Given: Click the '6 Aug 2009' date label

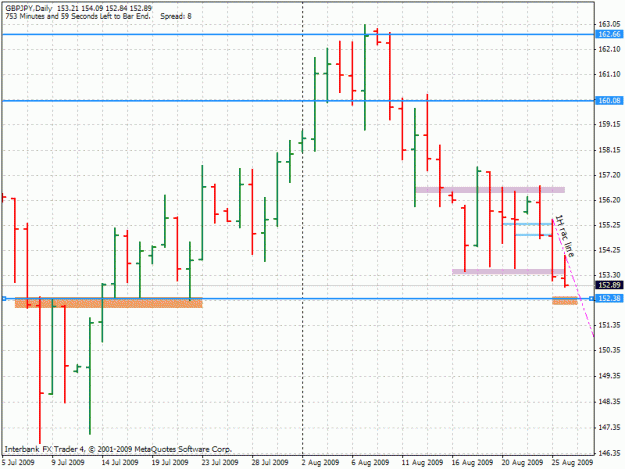Looking at the screenshot, I should 370,463.
